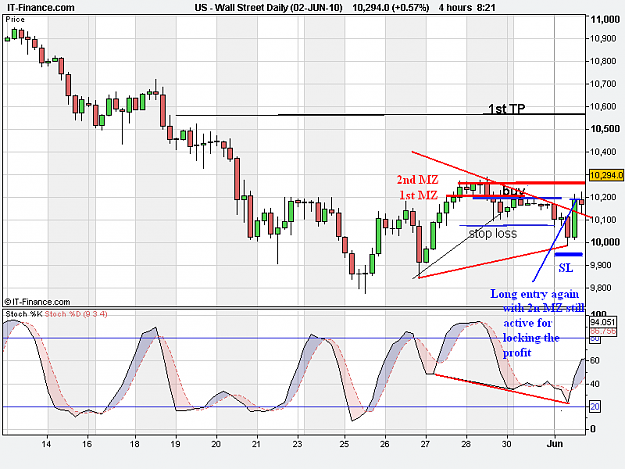Click the date label 21
This screenshot has height=469, width=625.
pos(256,444)
